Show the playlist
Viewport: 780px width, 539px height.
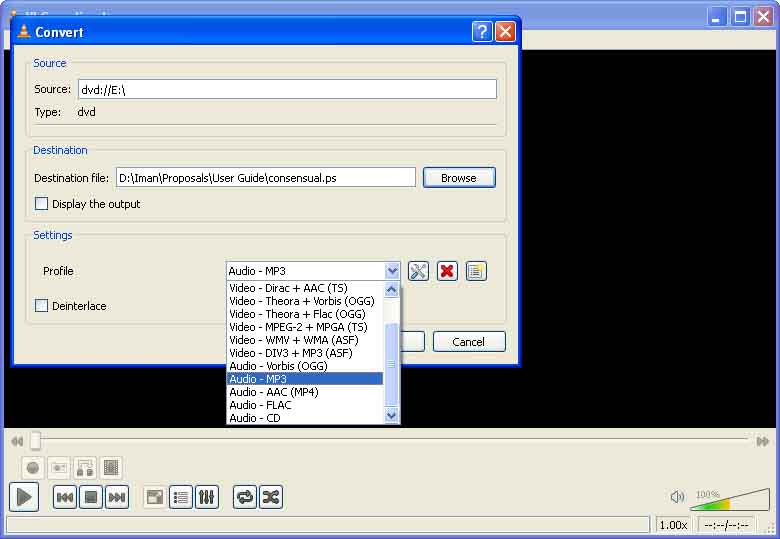click(181, 497)
